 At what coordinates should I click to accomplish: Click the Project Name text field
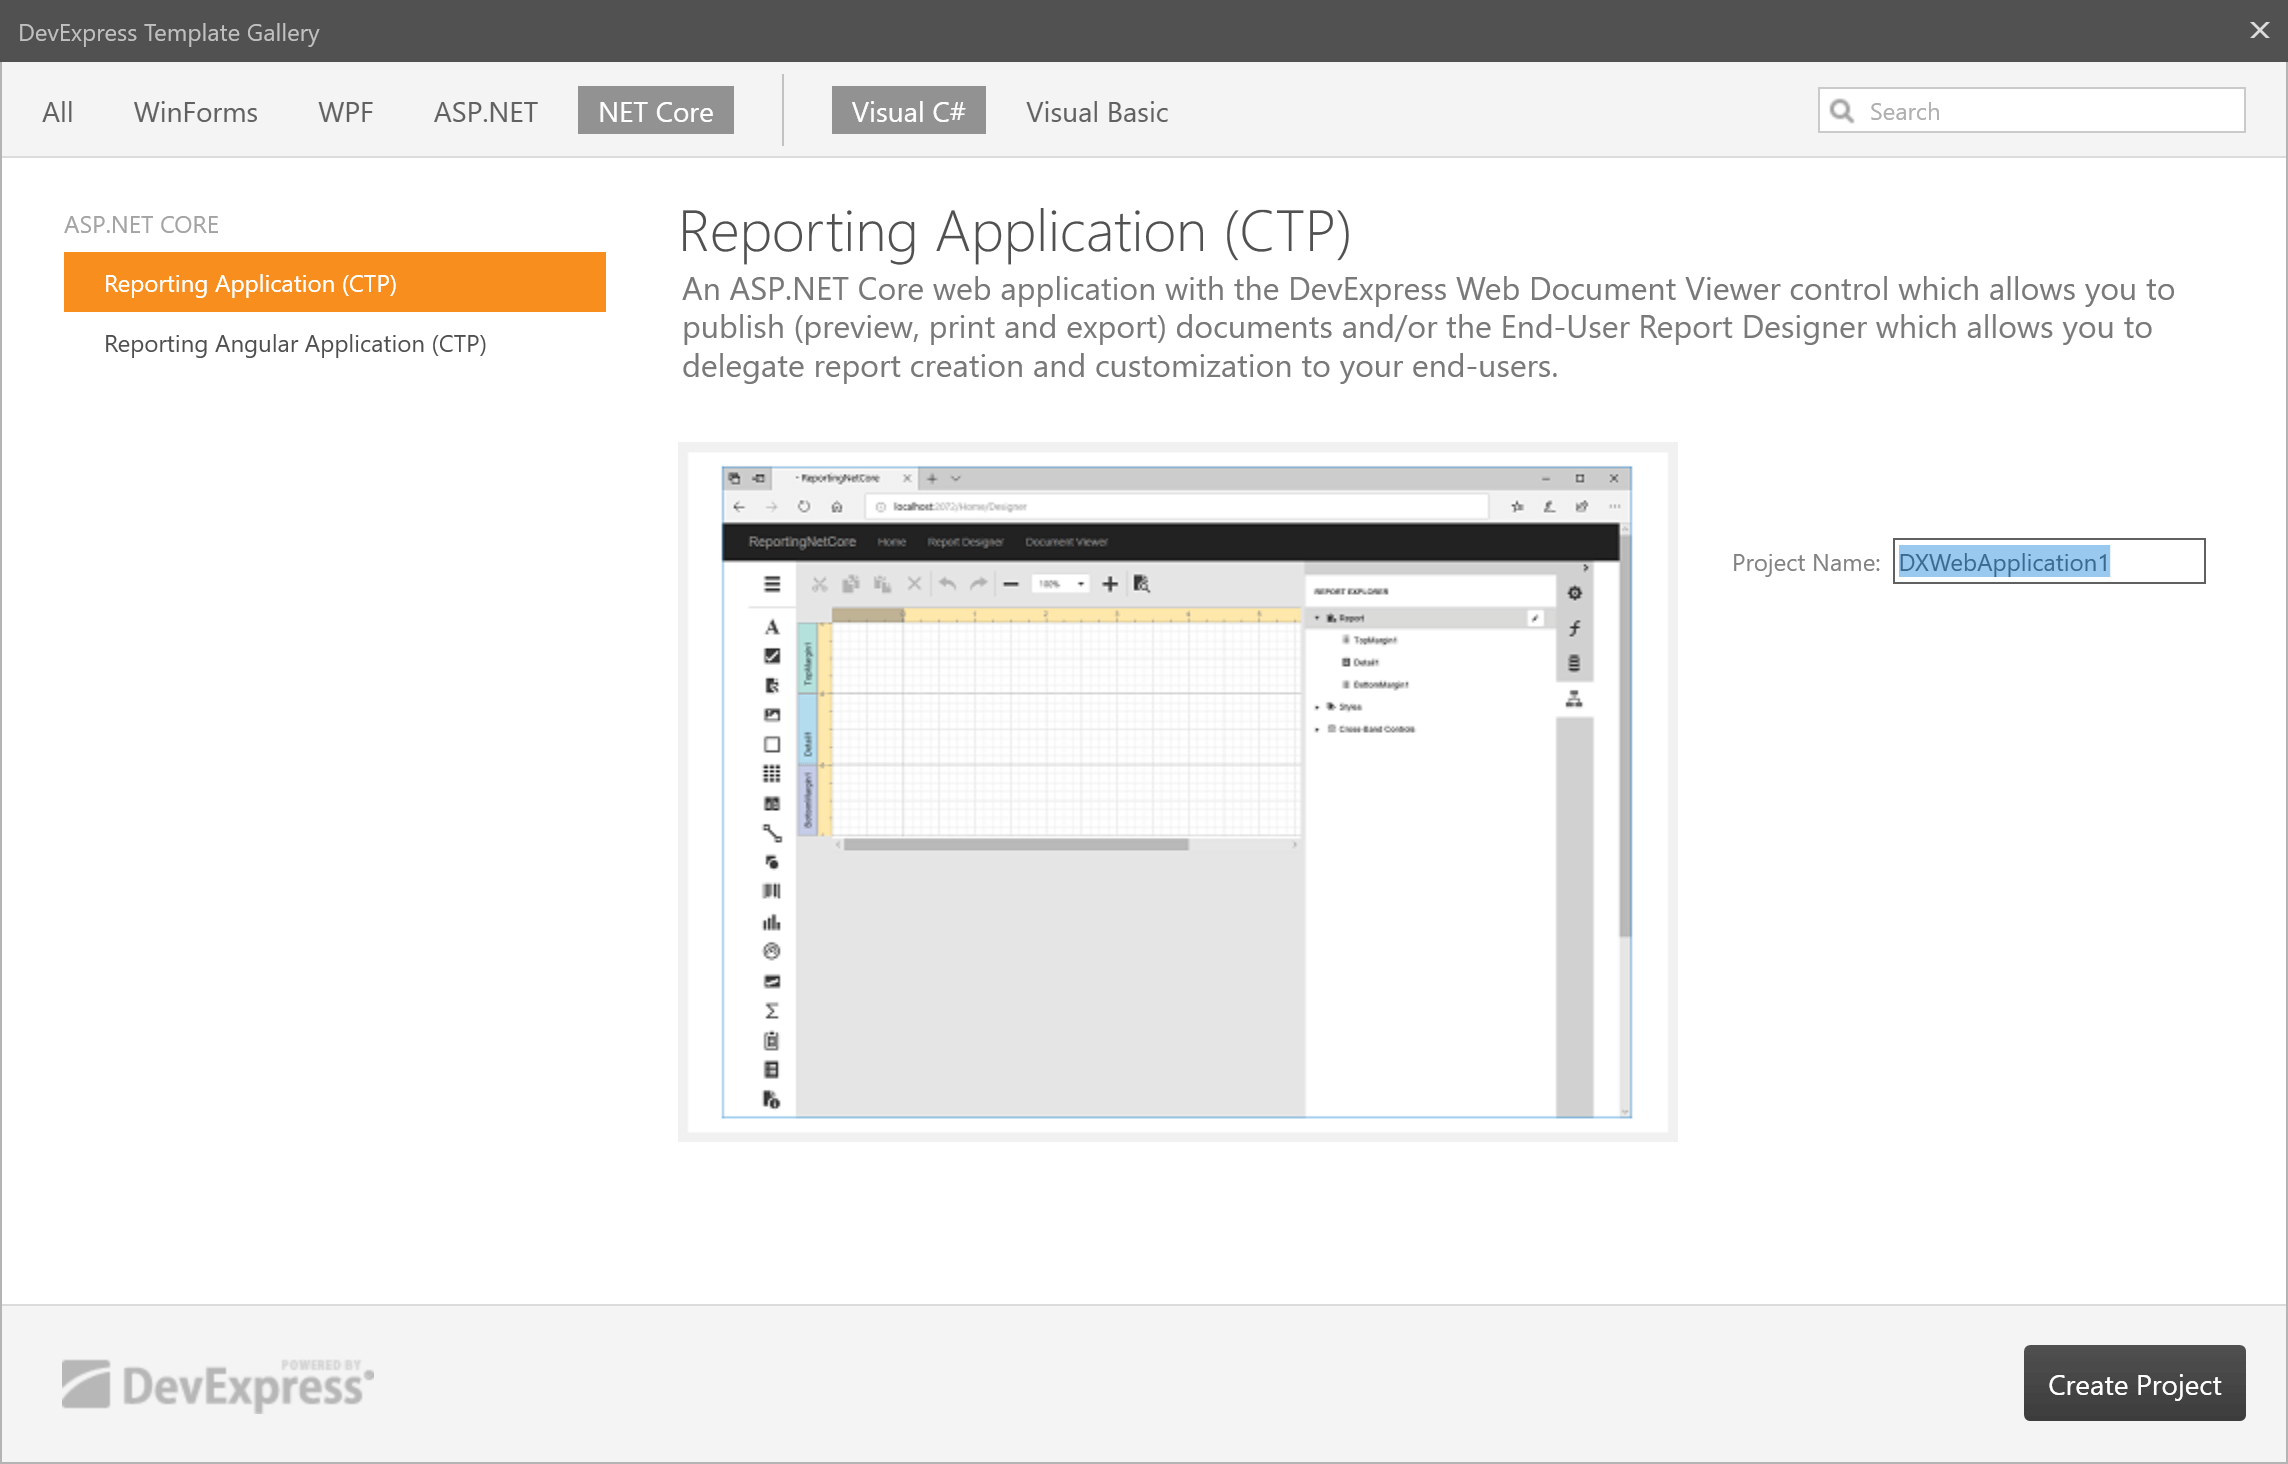coord(2048,562)
